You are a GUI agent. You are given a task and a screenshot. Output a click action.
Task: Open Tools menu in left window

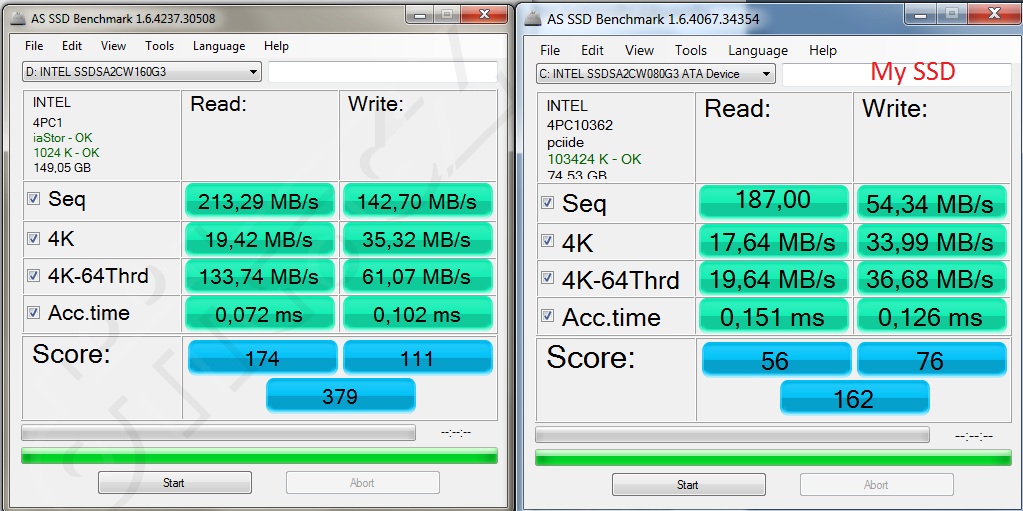(160, 46)
